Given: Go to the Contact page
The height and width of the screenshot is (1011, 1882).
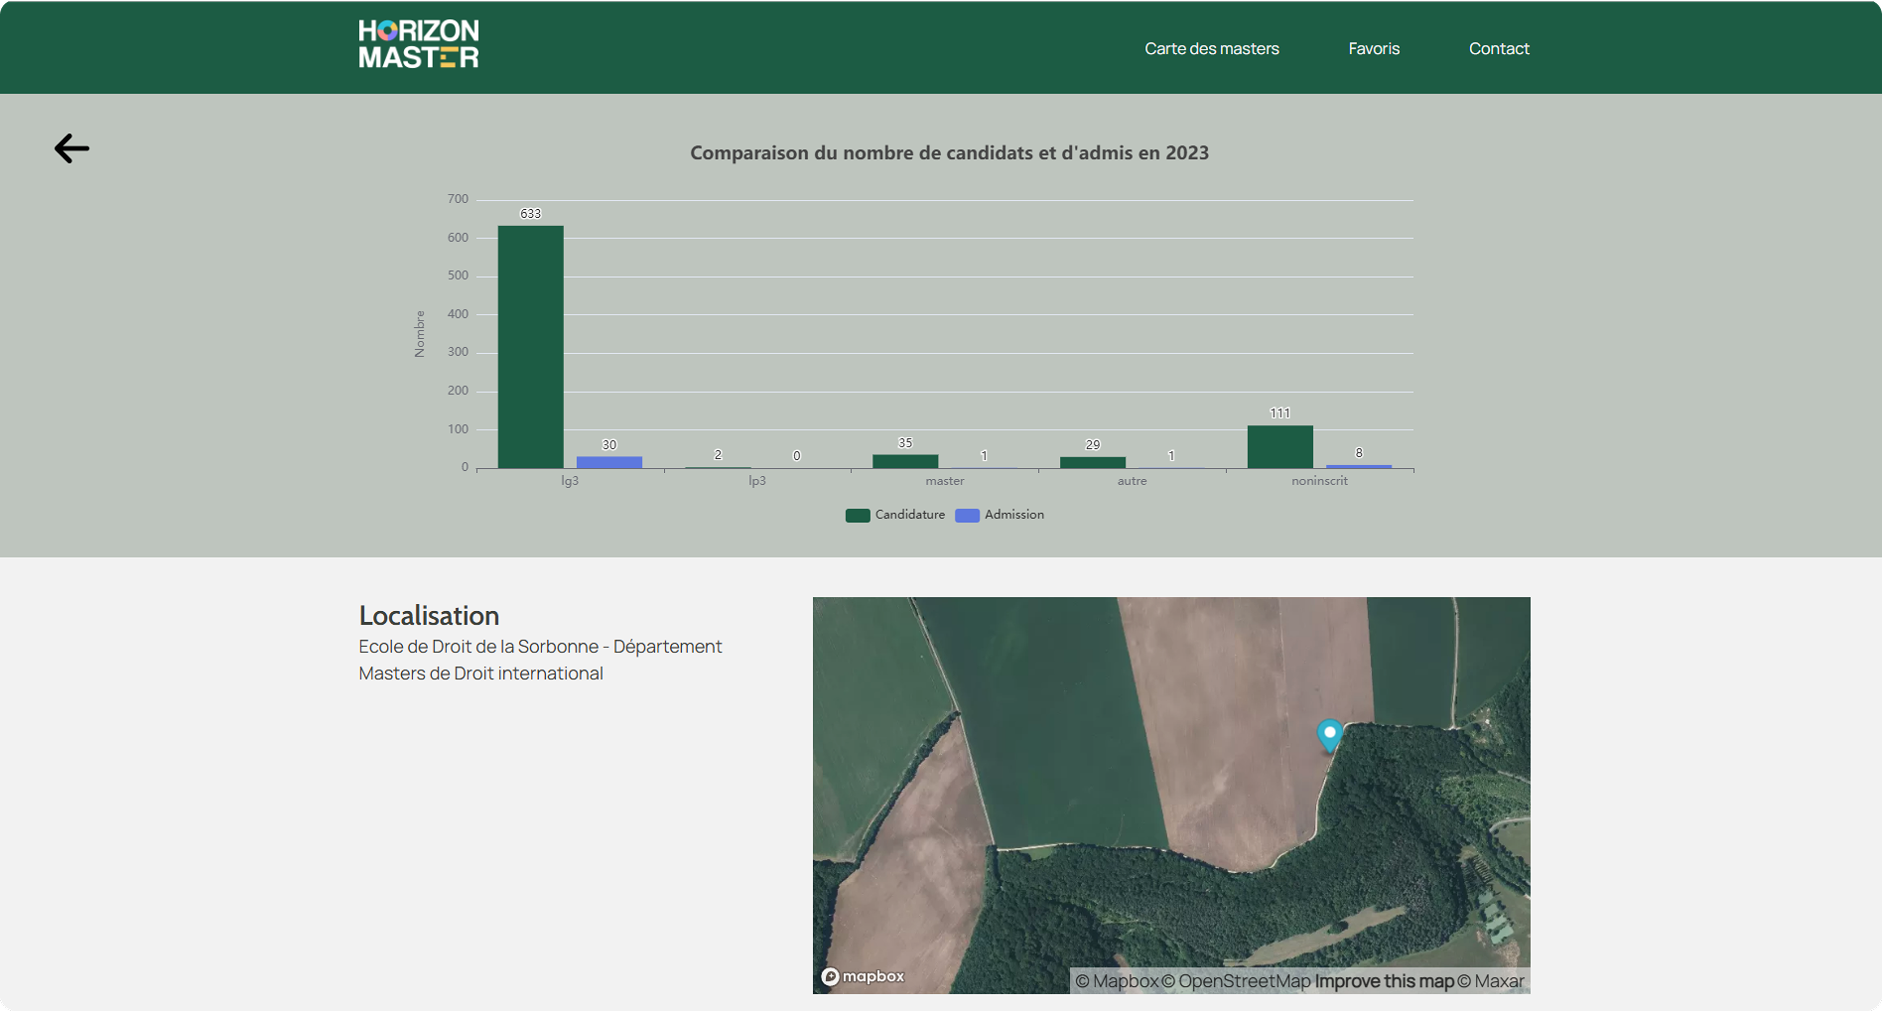Looking at the screenshot, I should (1498, 48).
